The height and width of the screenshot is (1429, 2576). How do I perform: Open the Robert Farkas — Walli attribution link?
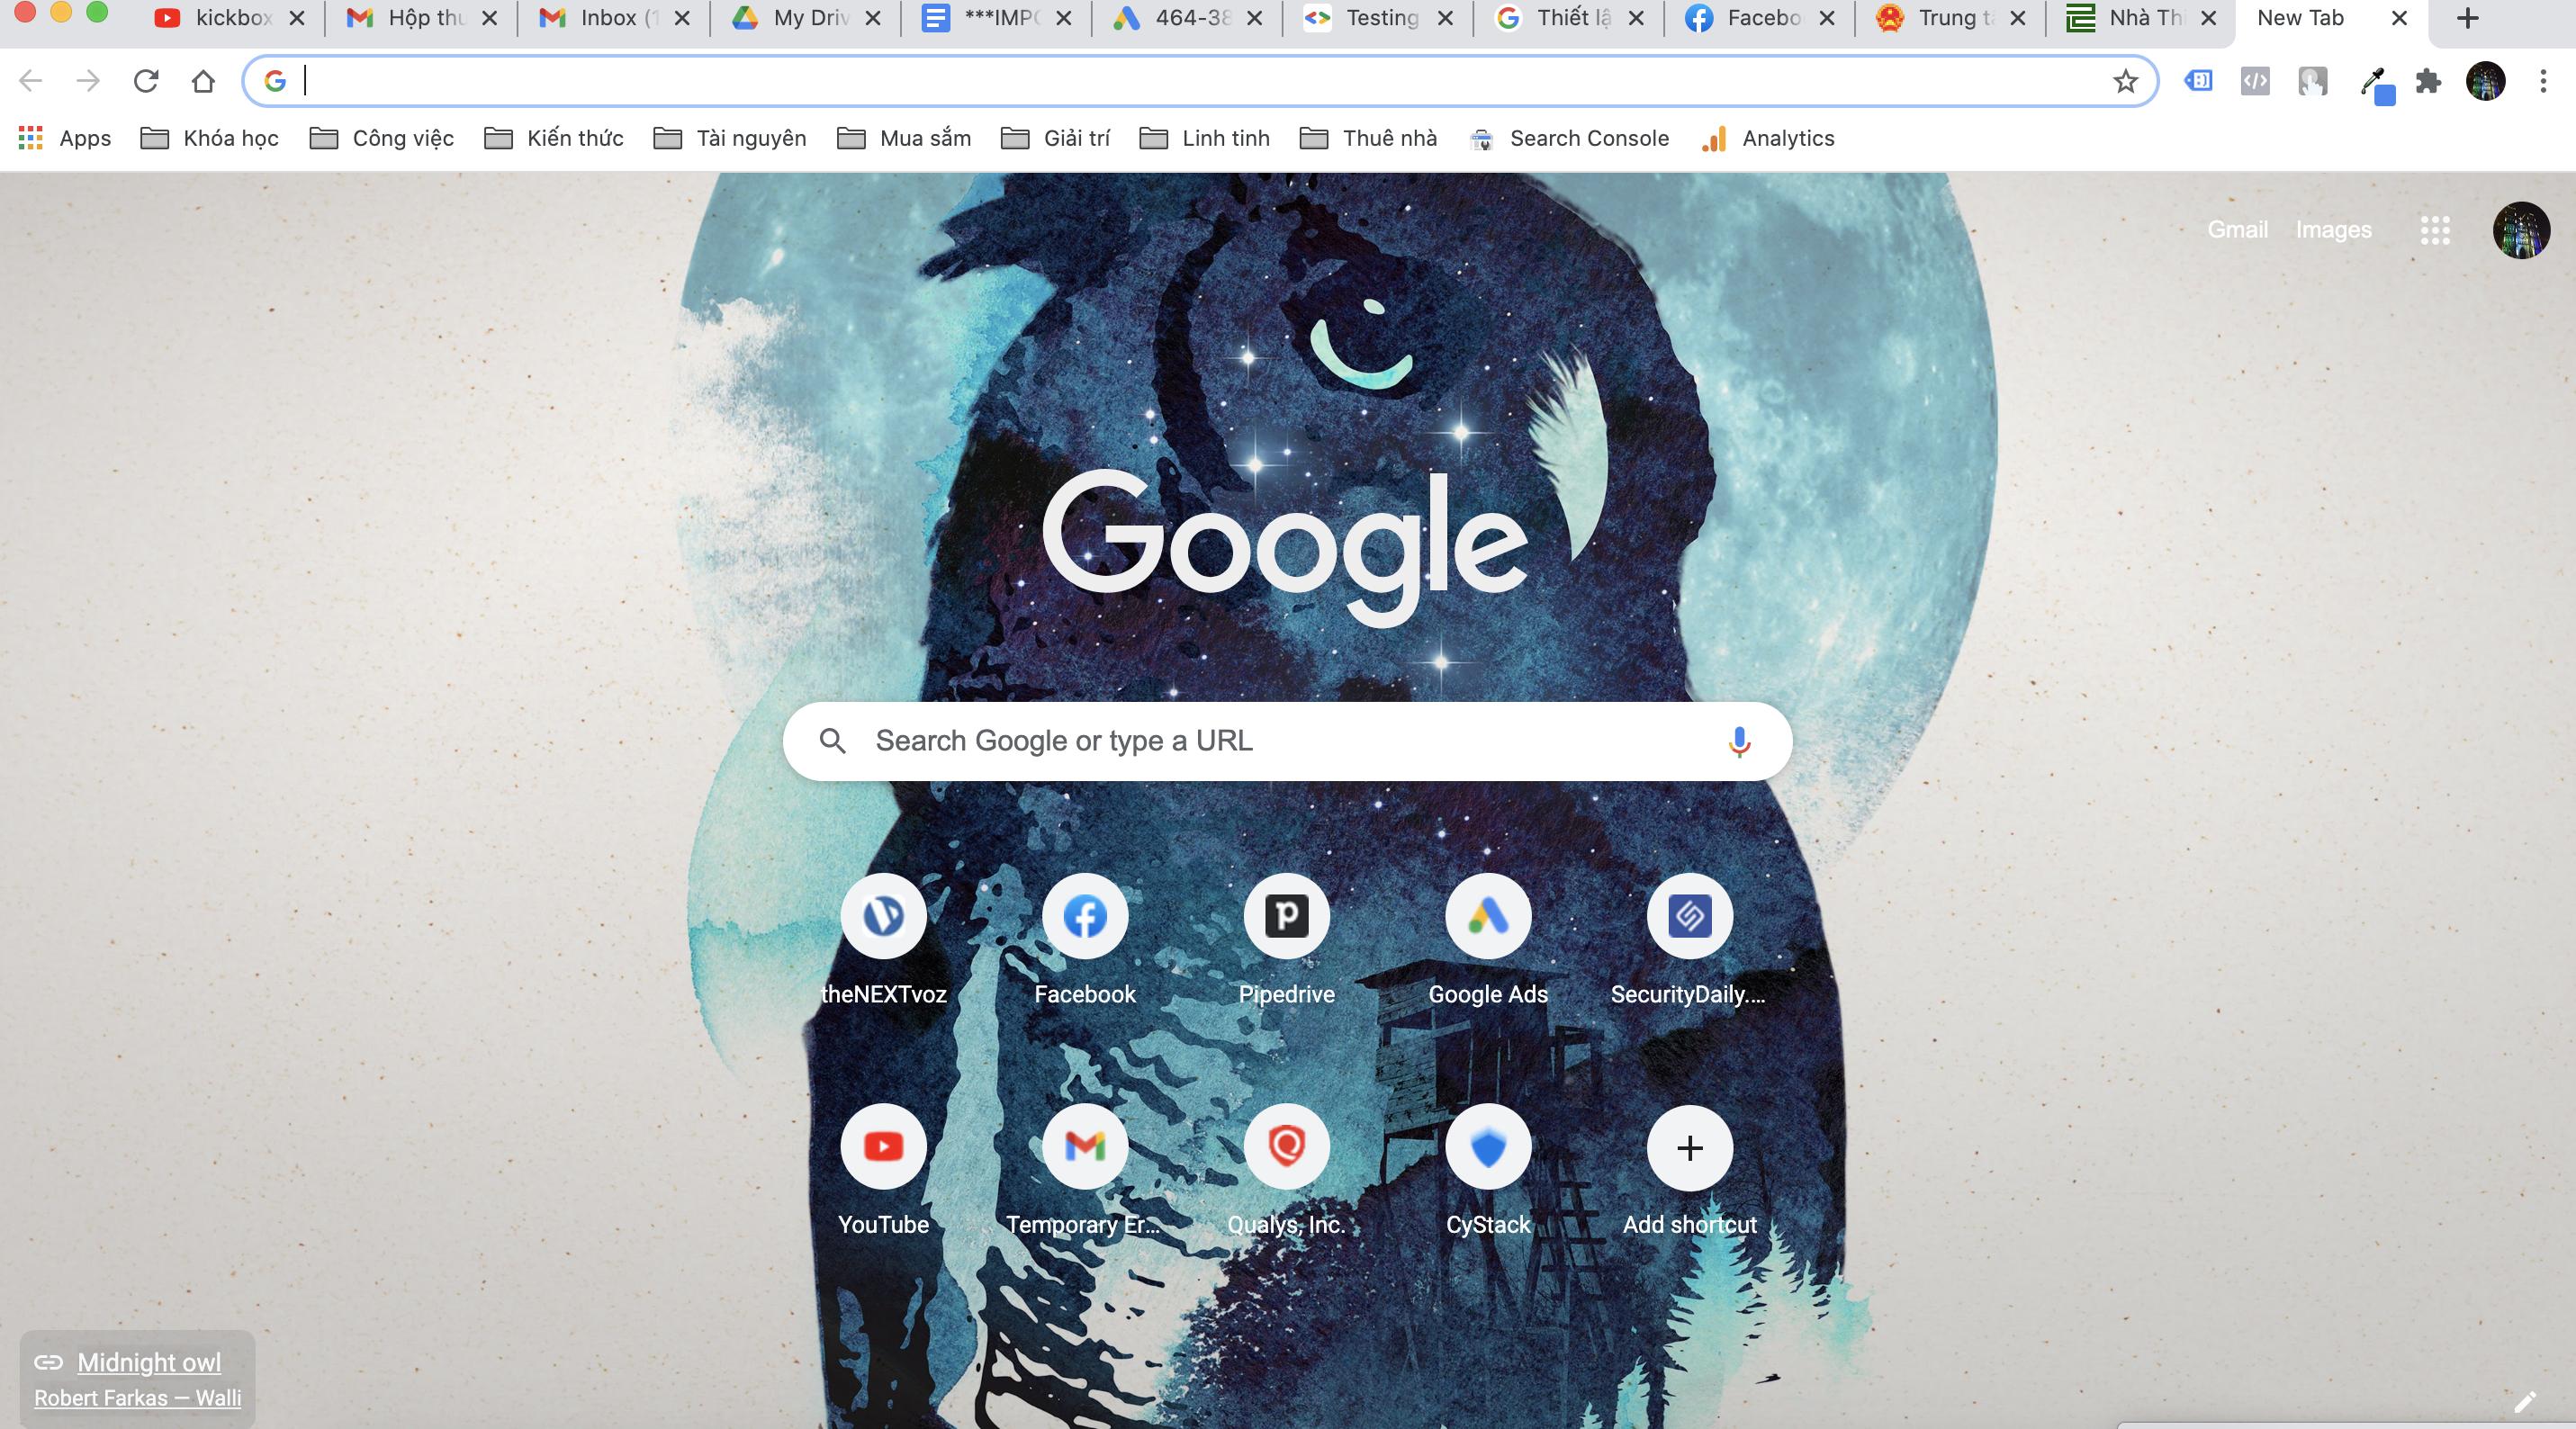click(x=138, y=1398)
